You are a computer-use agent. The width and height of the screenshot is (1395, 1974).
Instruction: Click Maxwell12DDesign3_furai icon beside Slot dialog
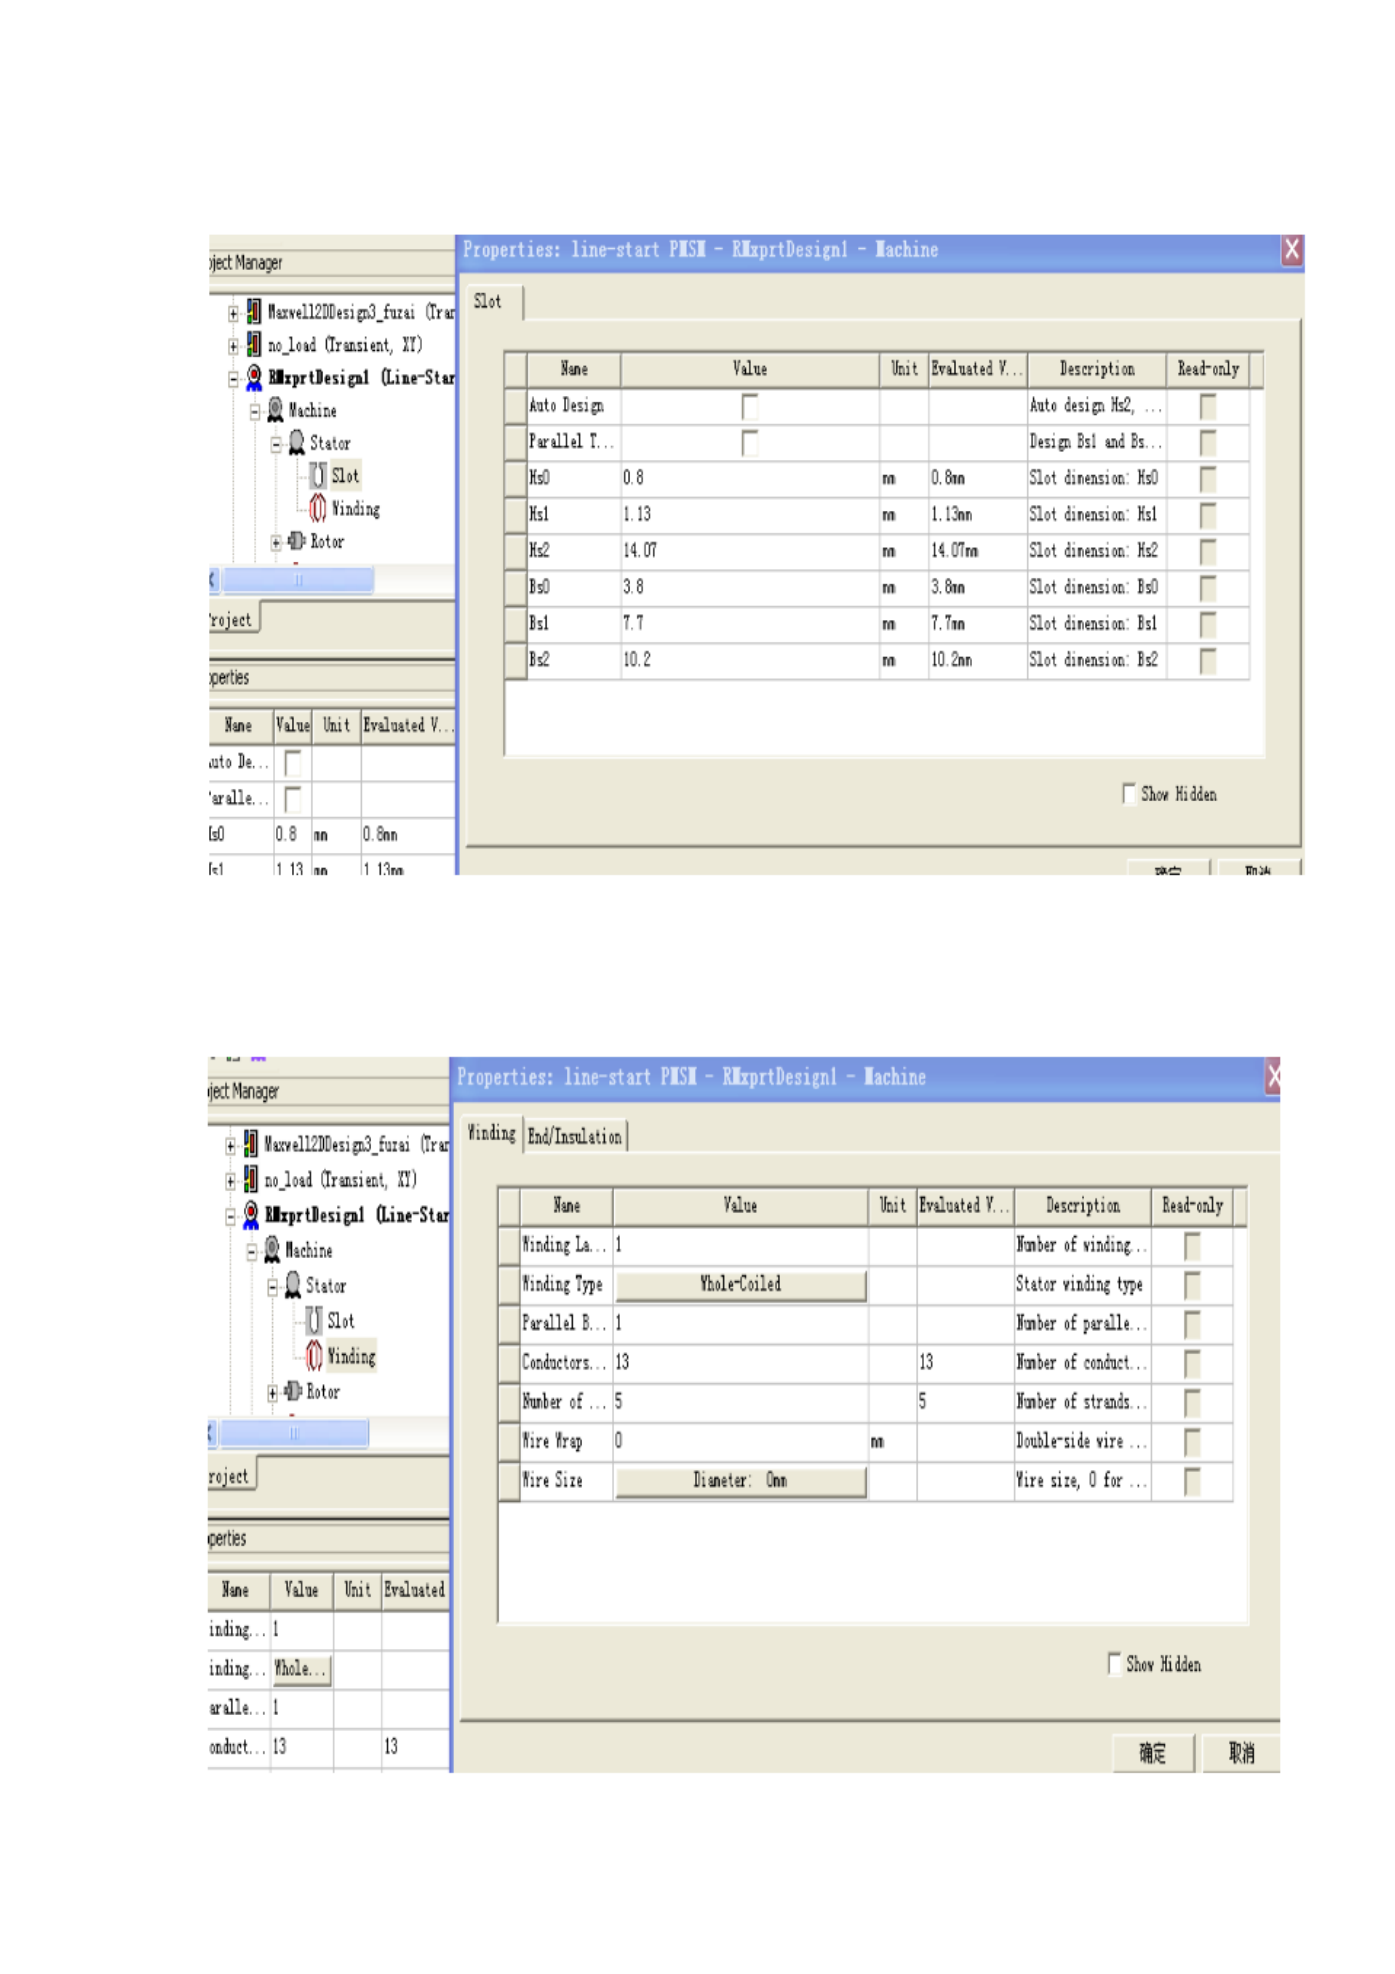point(254,311)
